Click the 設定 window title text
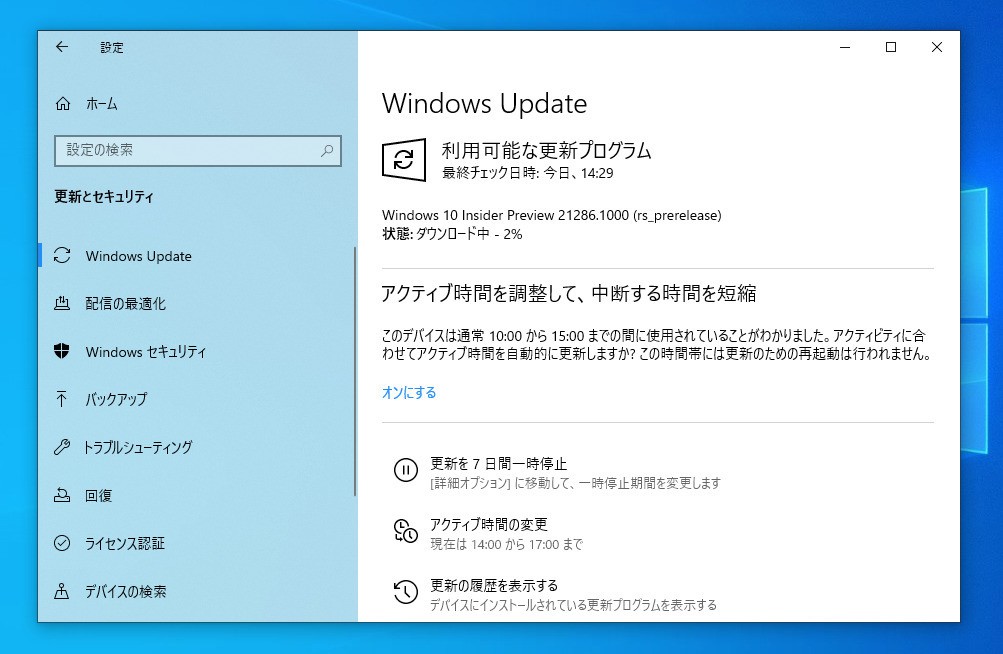 tap(112, 47)
